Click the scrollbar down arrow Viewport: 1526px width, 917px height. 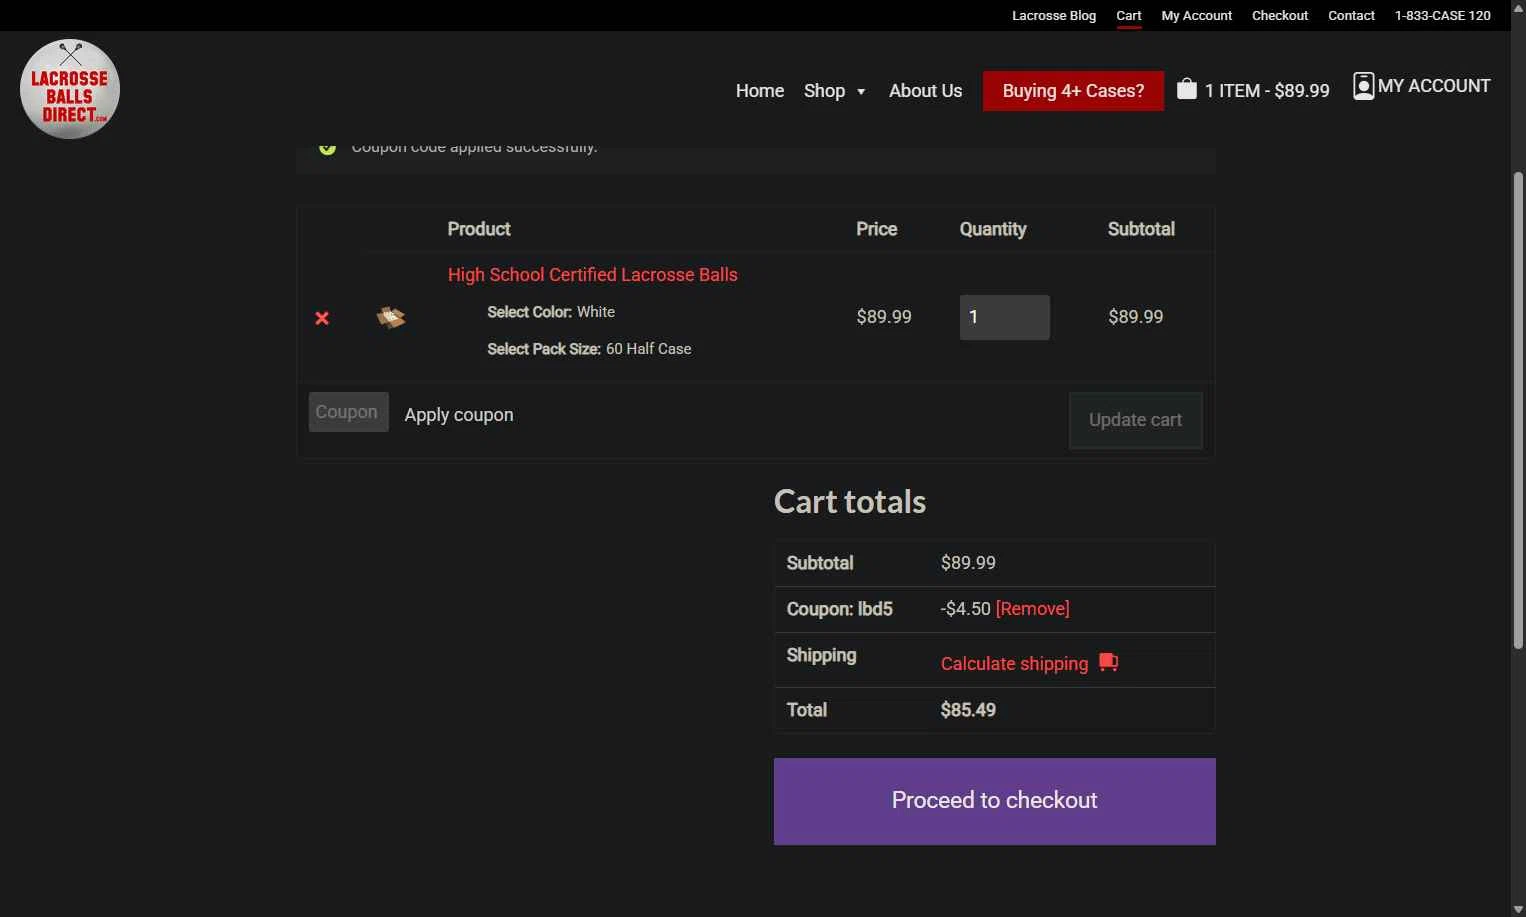click(1518, 909)
